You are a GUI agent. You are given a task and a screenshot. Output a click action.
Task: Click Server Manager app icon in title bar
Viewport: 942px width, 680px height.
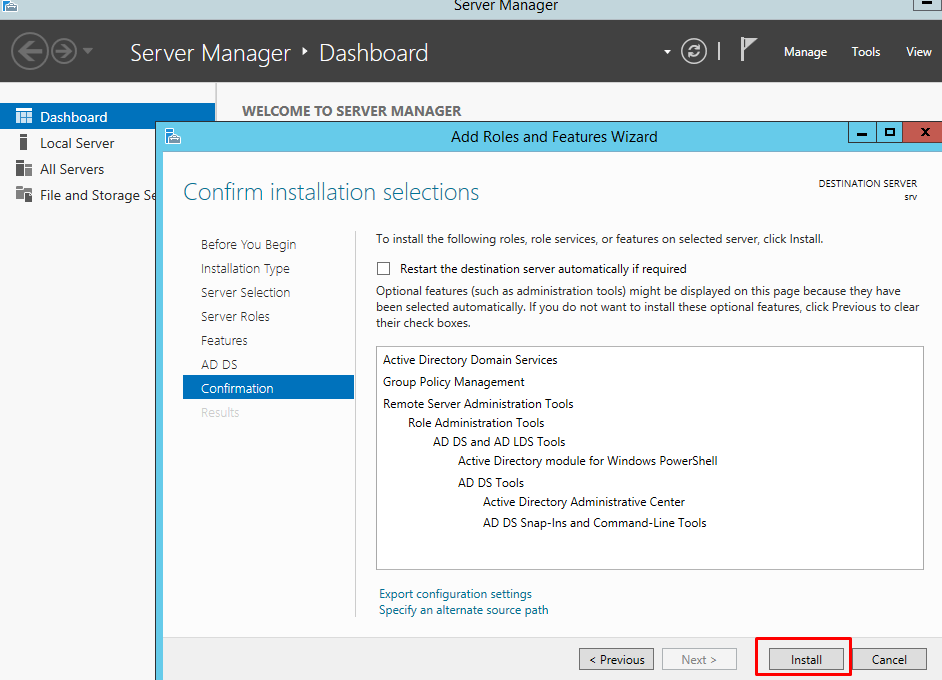pyautogui.click(x=10, y=7)
